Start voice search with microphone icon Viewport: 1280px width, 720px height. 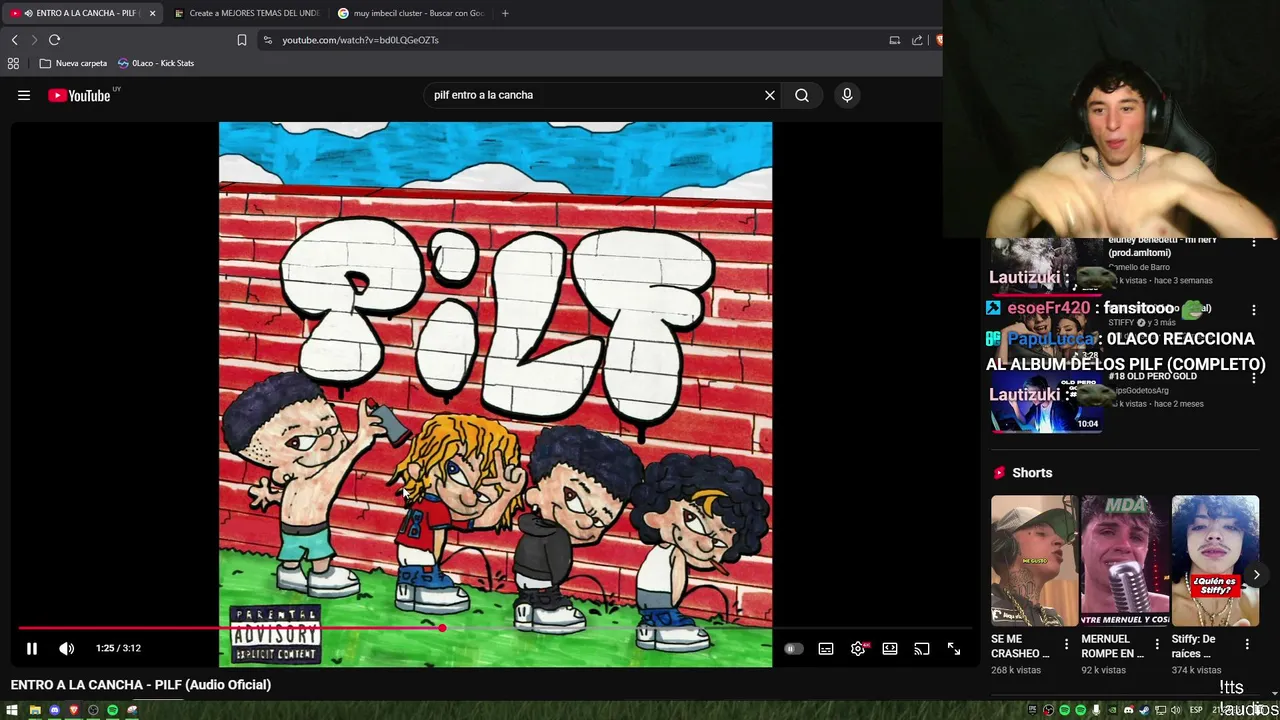point(847,95)
